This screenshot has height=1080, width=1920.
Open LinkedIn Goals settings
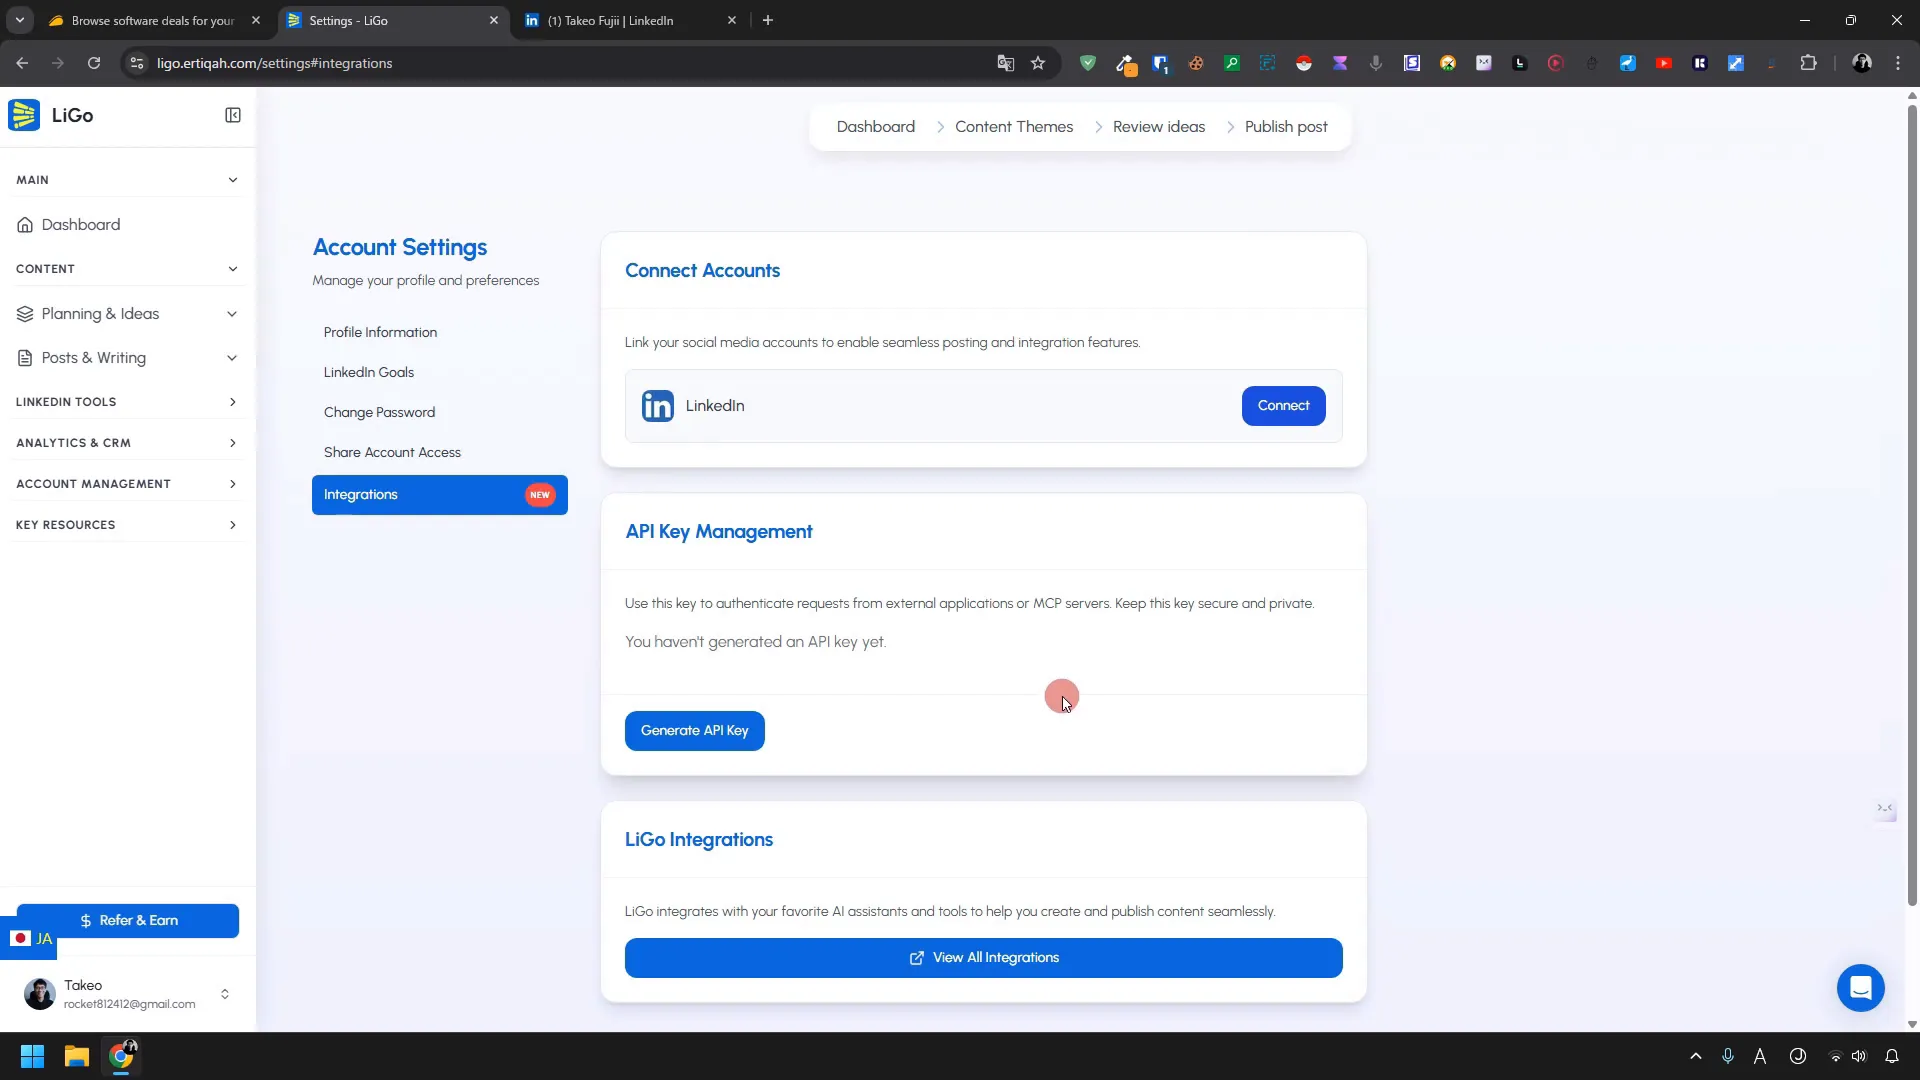[369, 372]
